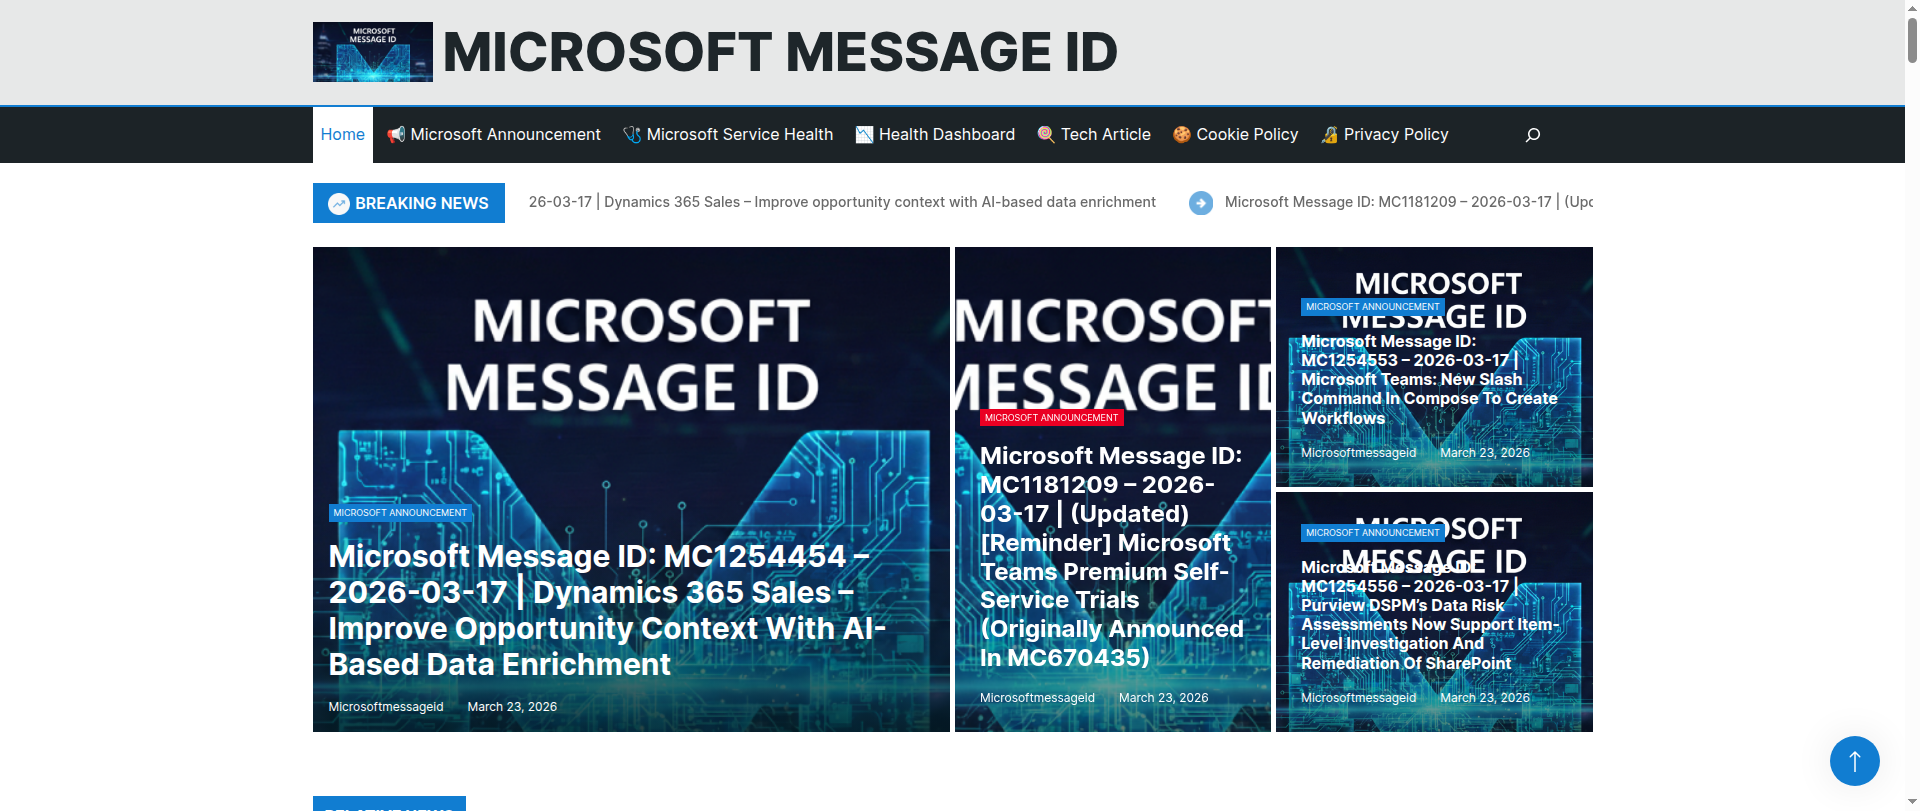Screen dimensions: 1920x811
Task: Select the Home menu tab
Action: 343,135
